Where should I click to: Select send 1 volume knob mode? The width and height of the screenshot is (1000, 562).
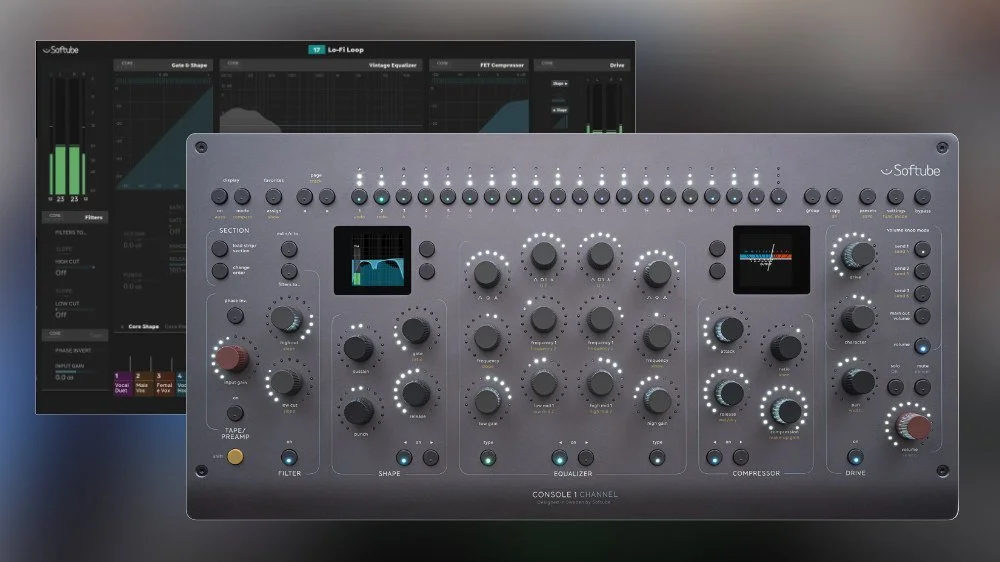[x=922, y=249]
